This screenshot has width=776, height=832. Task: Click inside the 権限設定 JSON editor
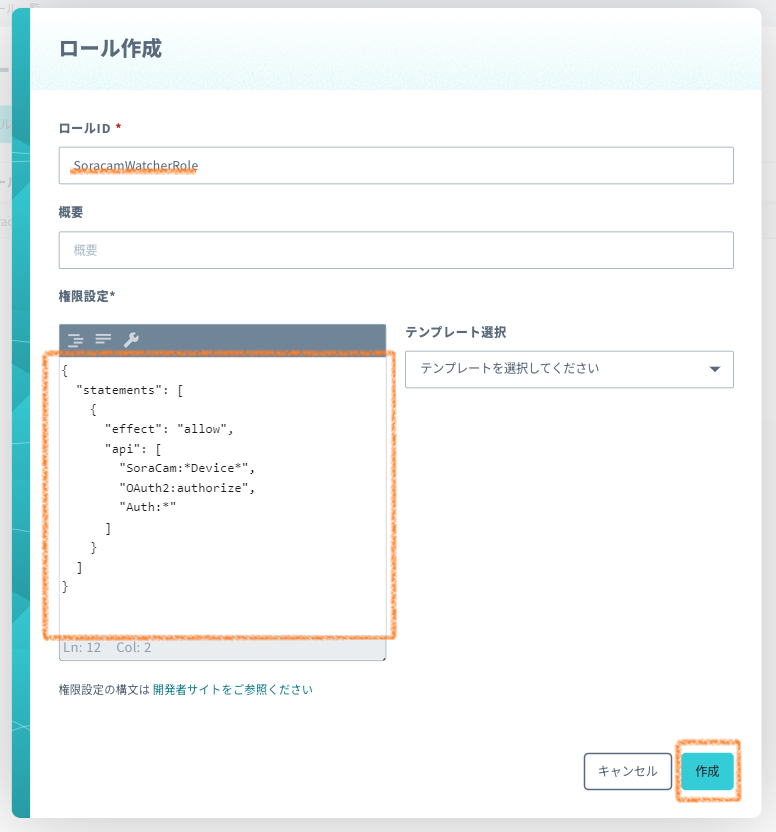pyautogui.click(x=222, y=496)
